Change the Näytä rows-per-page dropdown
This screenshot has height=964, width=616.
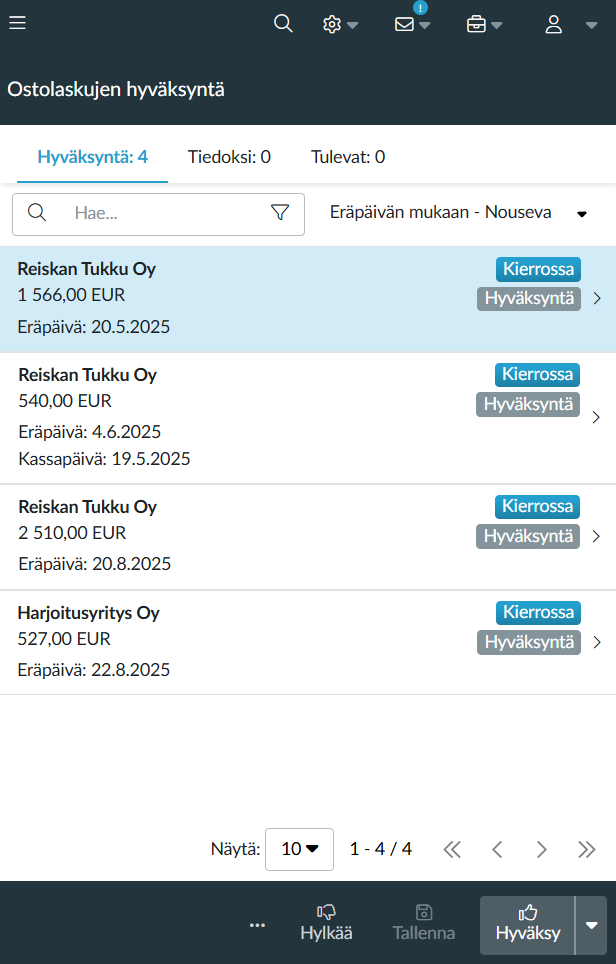tap(299, 849)
